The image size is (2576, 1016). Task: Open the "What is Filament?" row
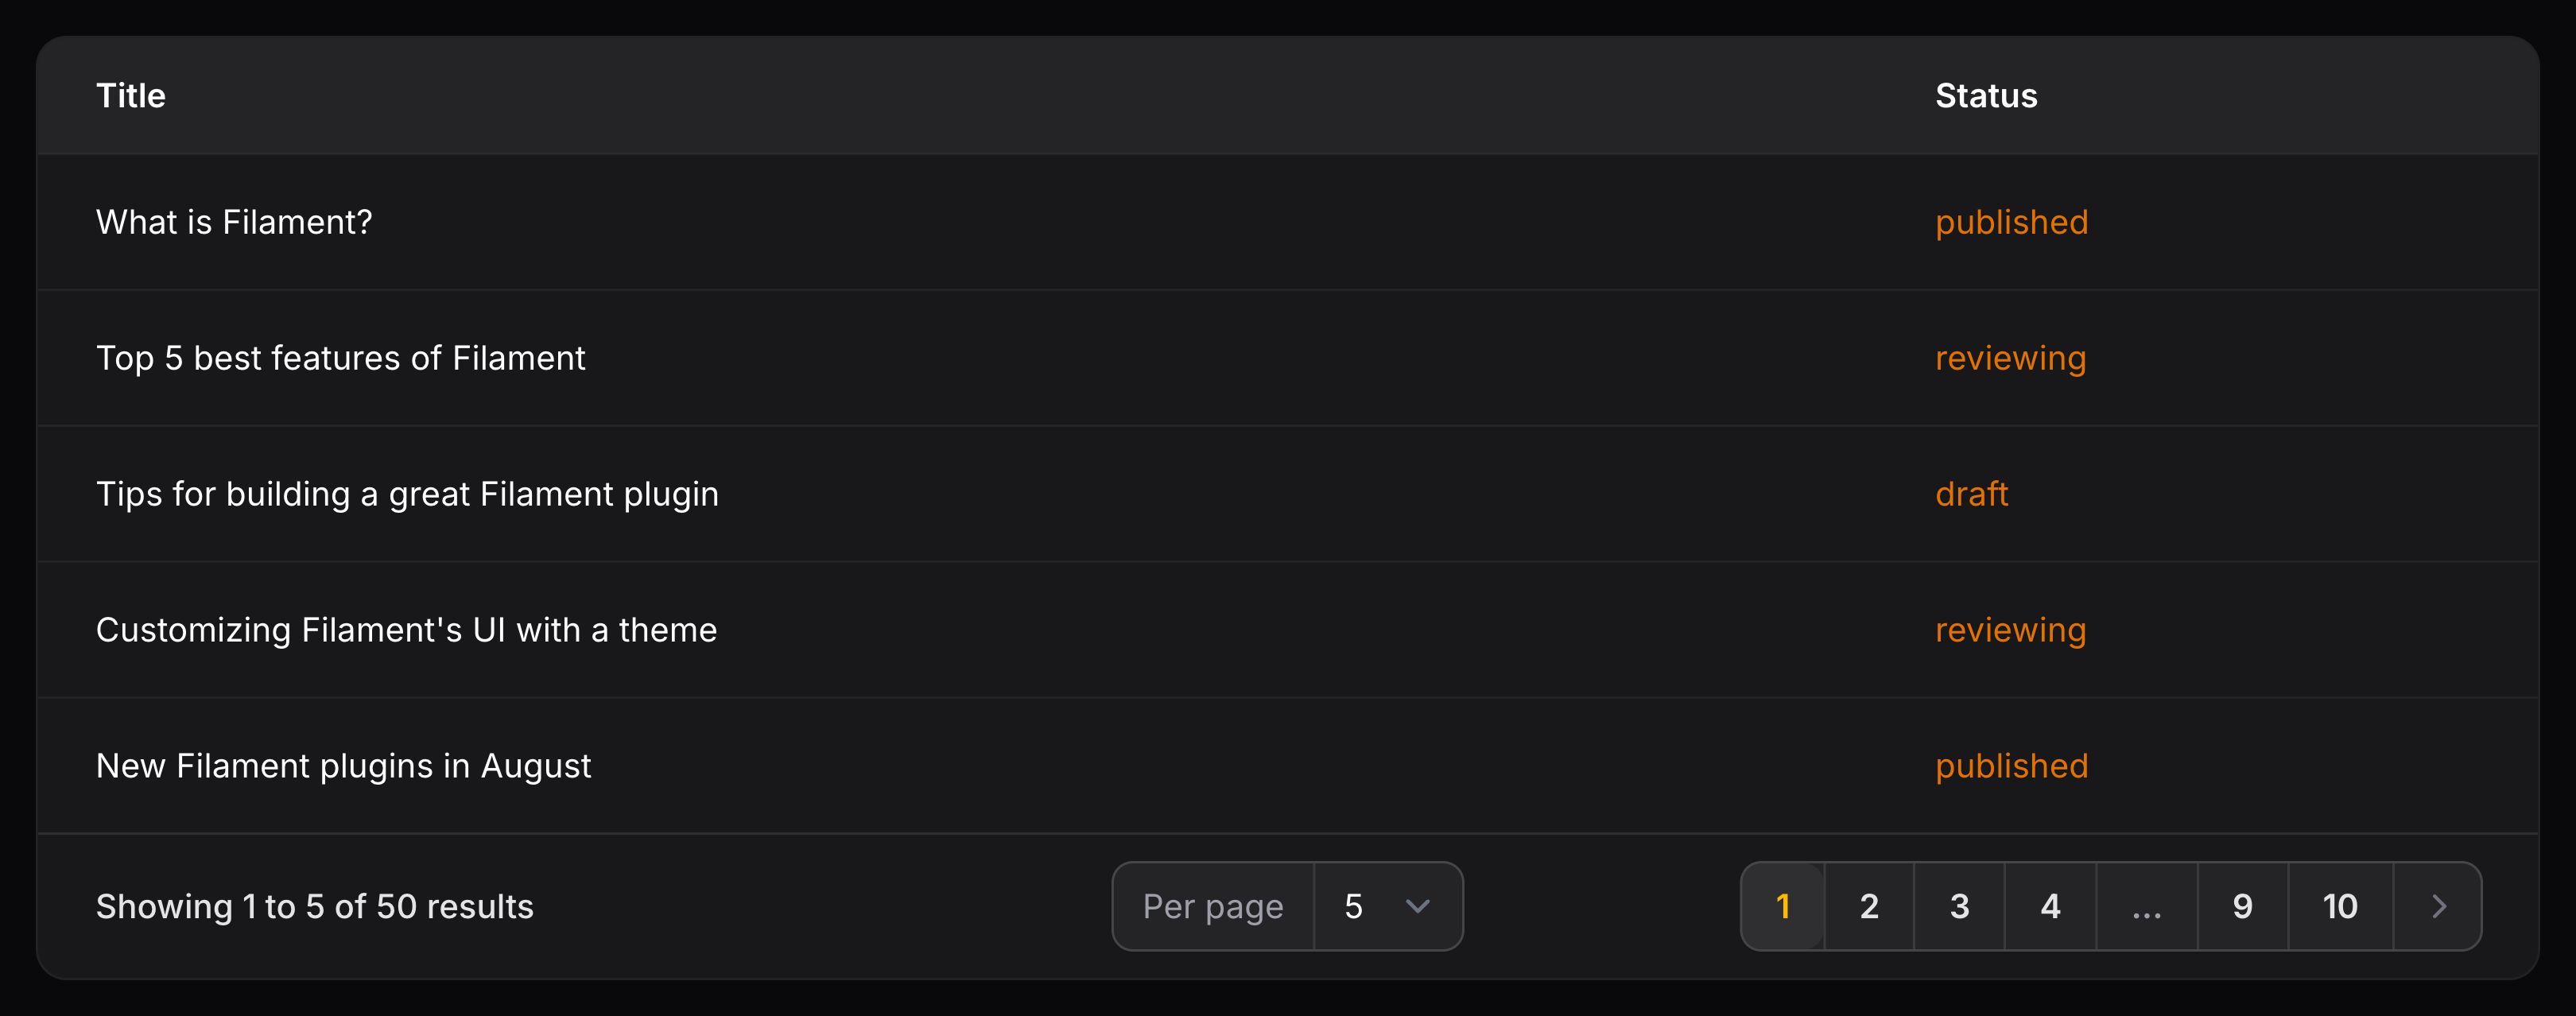[234, 222]
